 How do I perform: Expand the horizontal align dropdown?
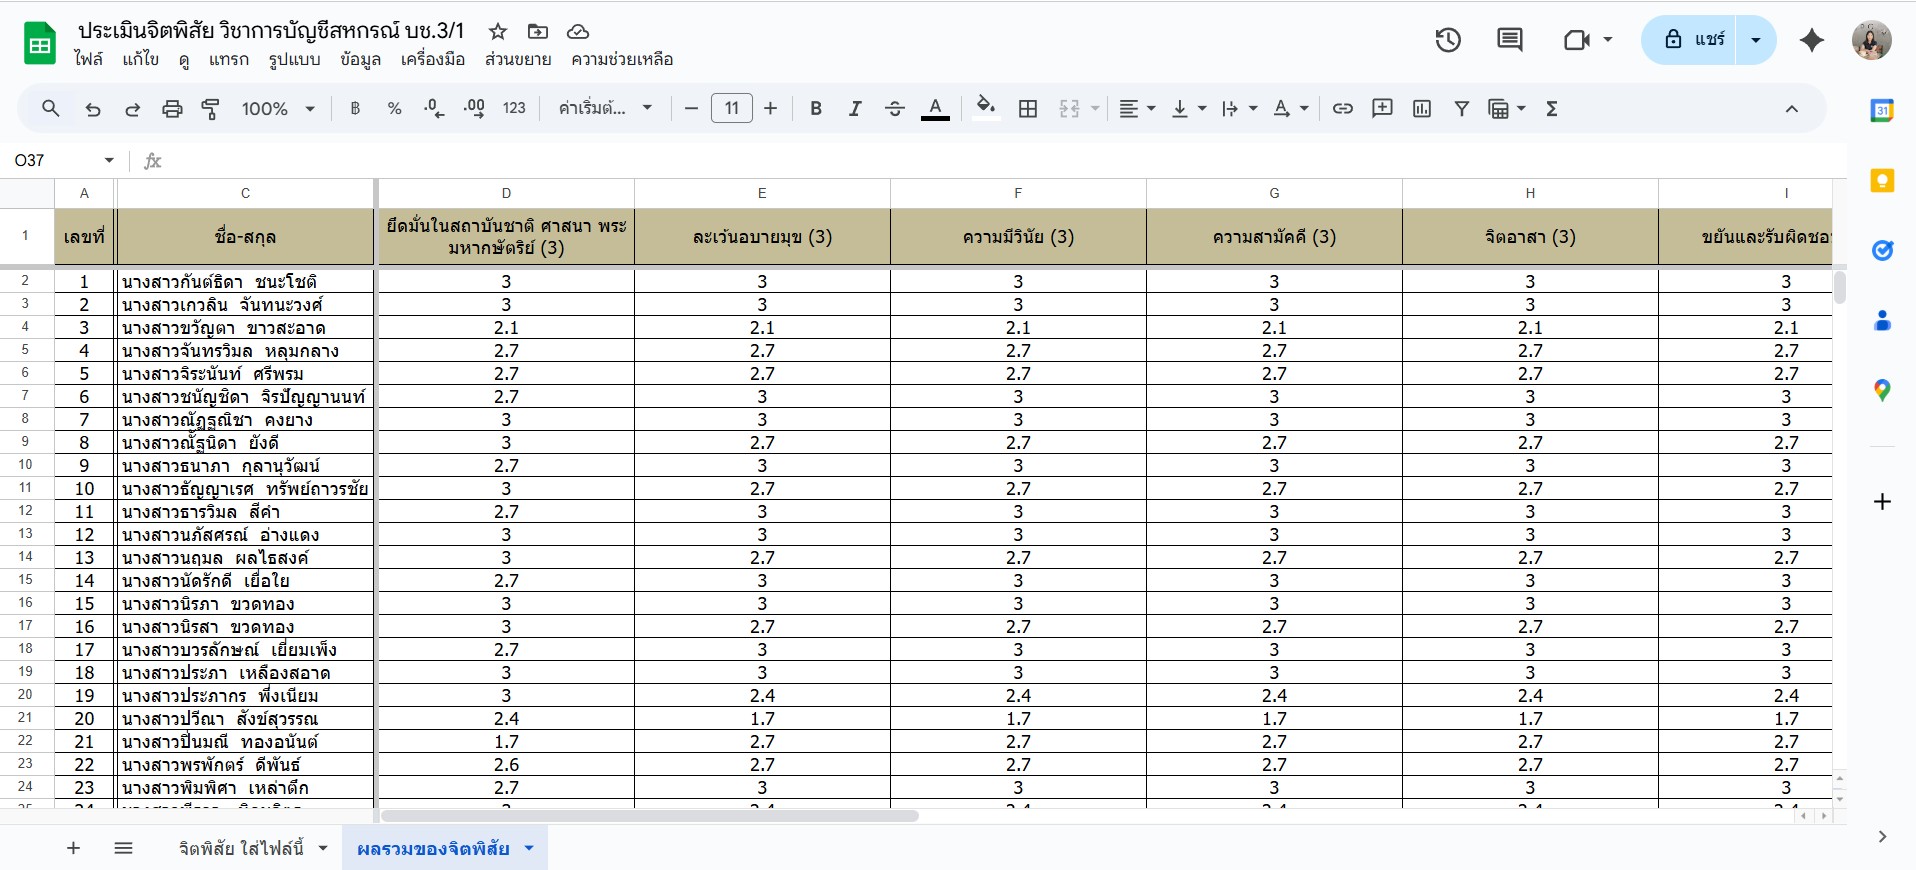1136,109
